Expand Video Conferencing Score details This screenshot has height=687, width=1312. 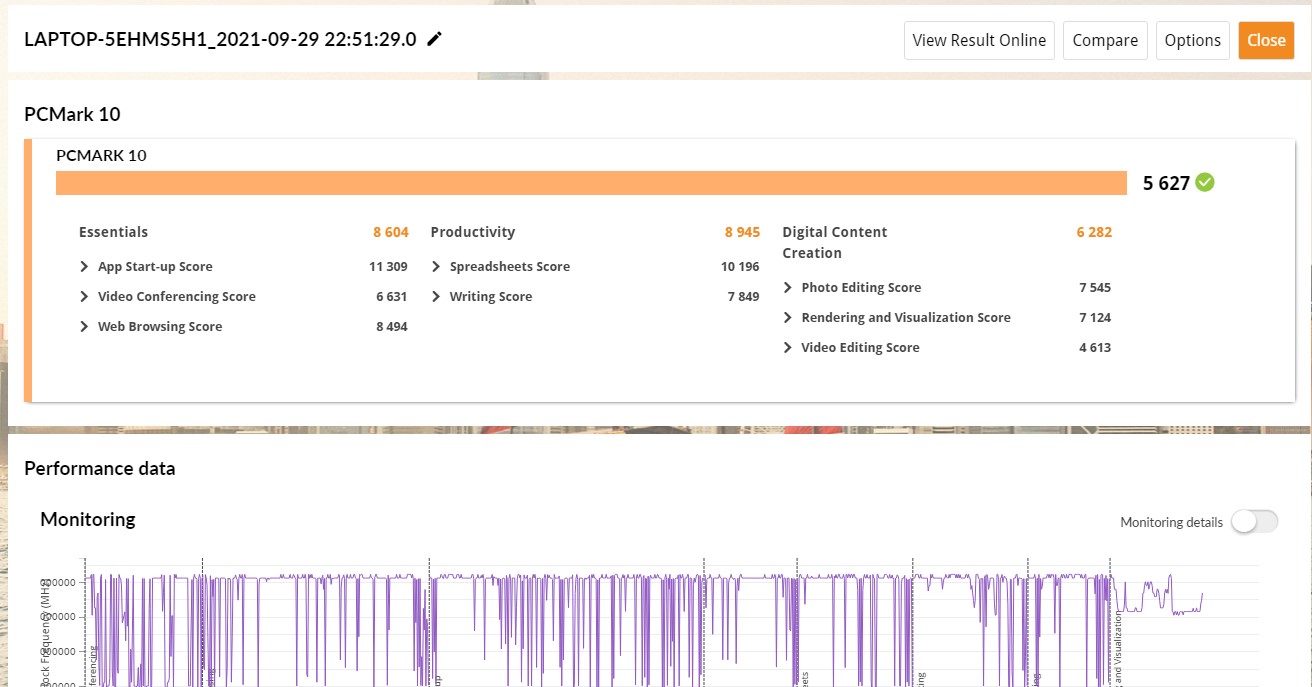pos(85,297)
